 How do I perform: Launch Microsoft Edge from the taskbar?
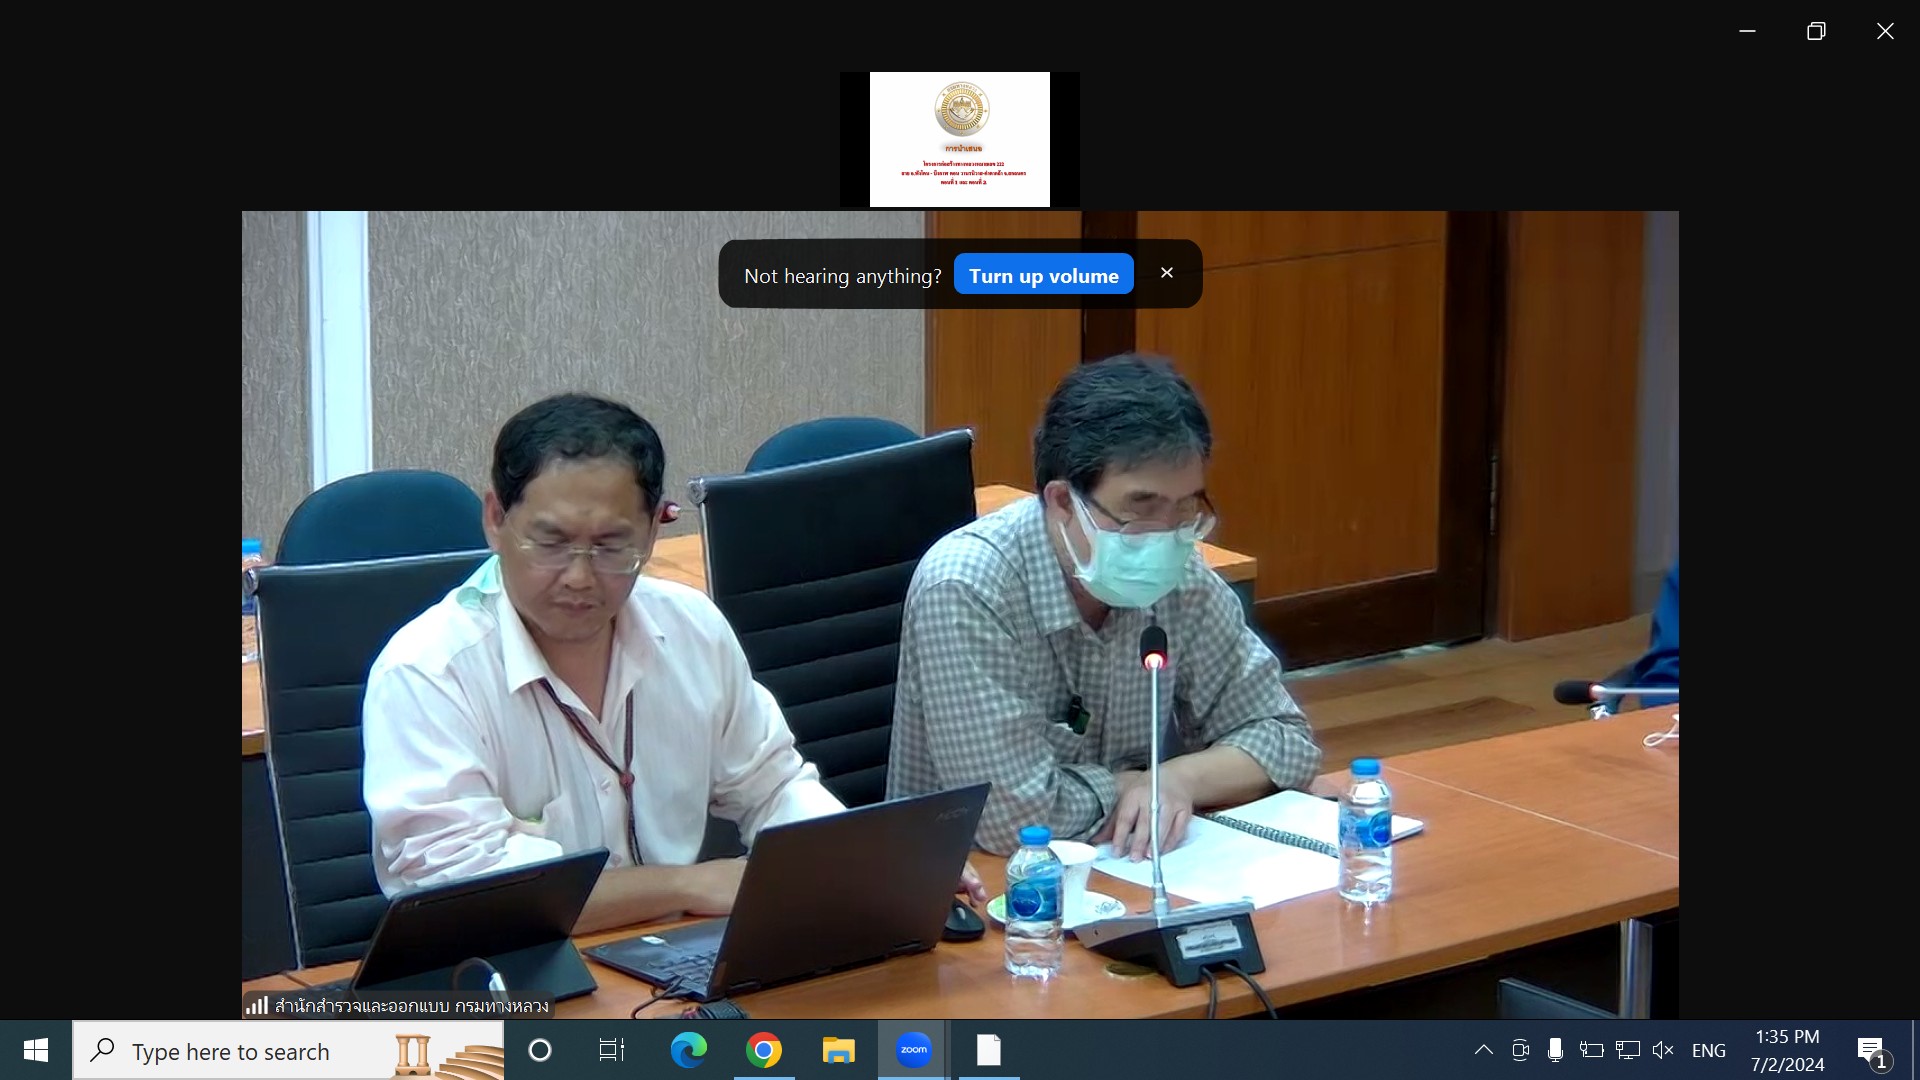688,1050
